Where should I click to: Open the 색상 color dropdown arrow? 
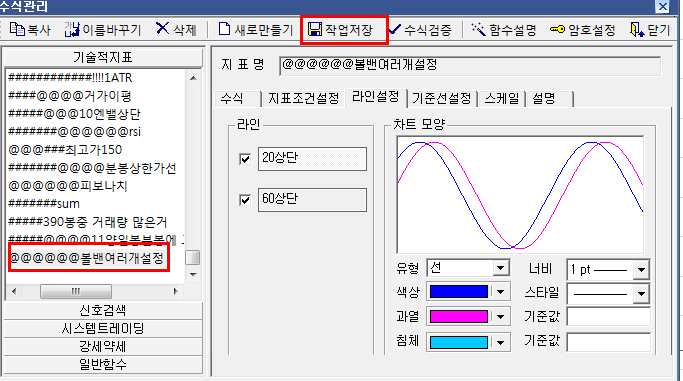500,292
